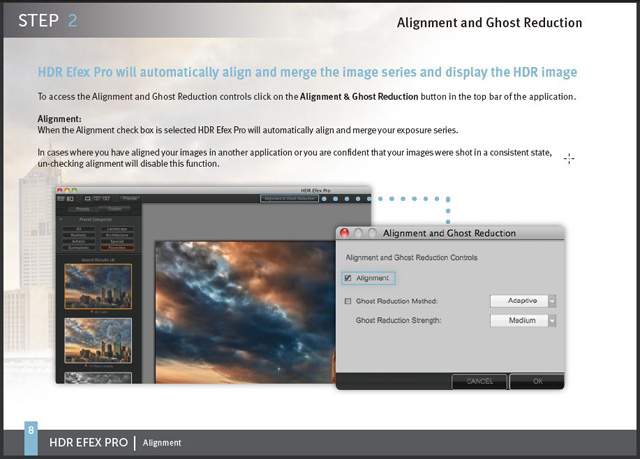The image size is (640, 459).
Task: Select the highlighted Favorites preset category
Action: pos(117,248)
